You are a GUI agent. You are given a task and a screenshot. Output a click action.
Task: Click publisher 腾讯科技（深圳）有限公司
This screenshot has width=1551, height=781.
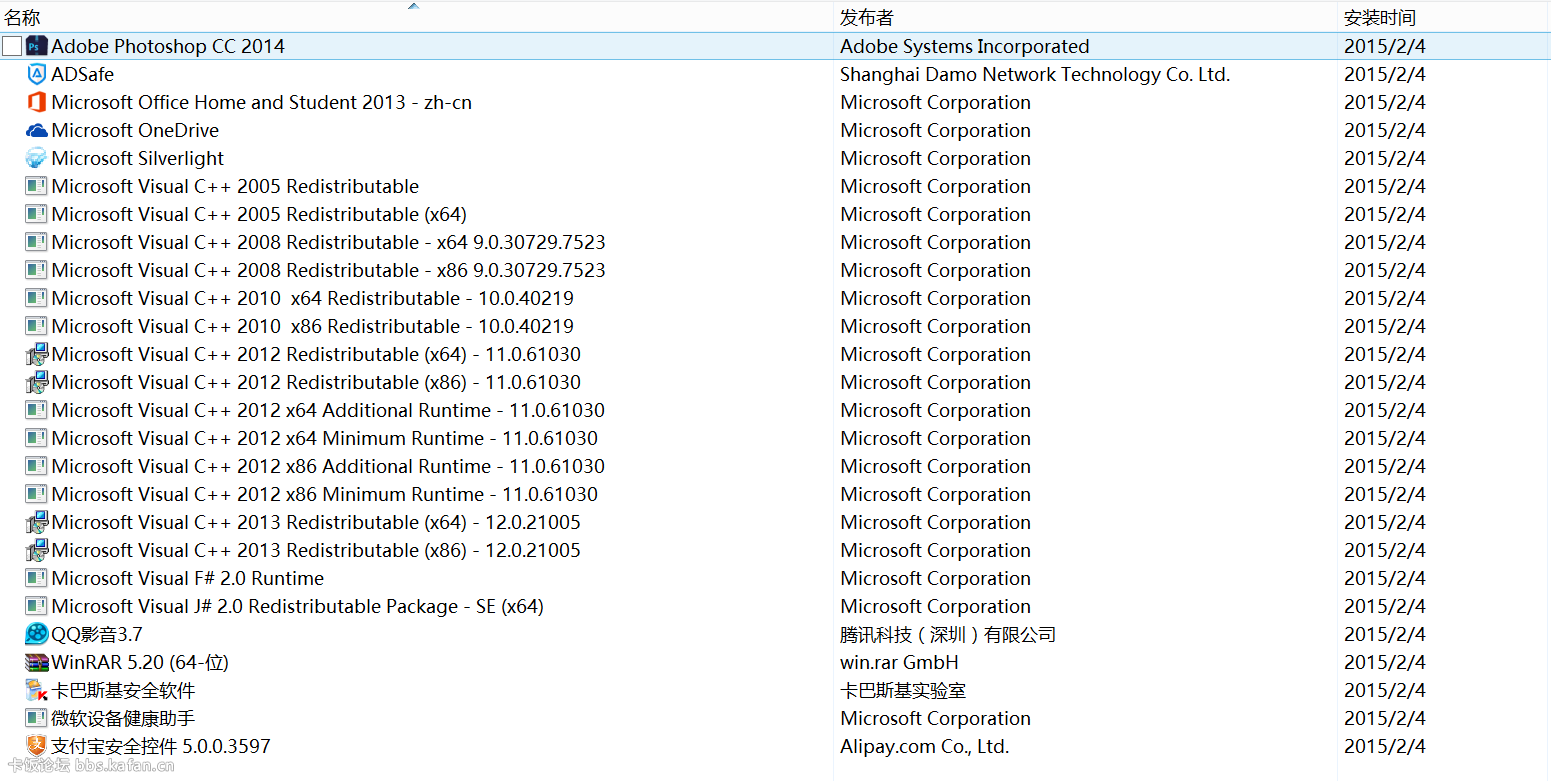[948, 634]
